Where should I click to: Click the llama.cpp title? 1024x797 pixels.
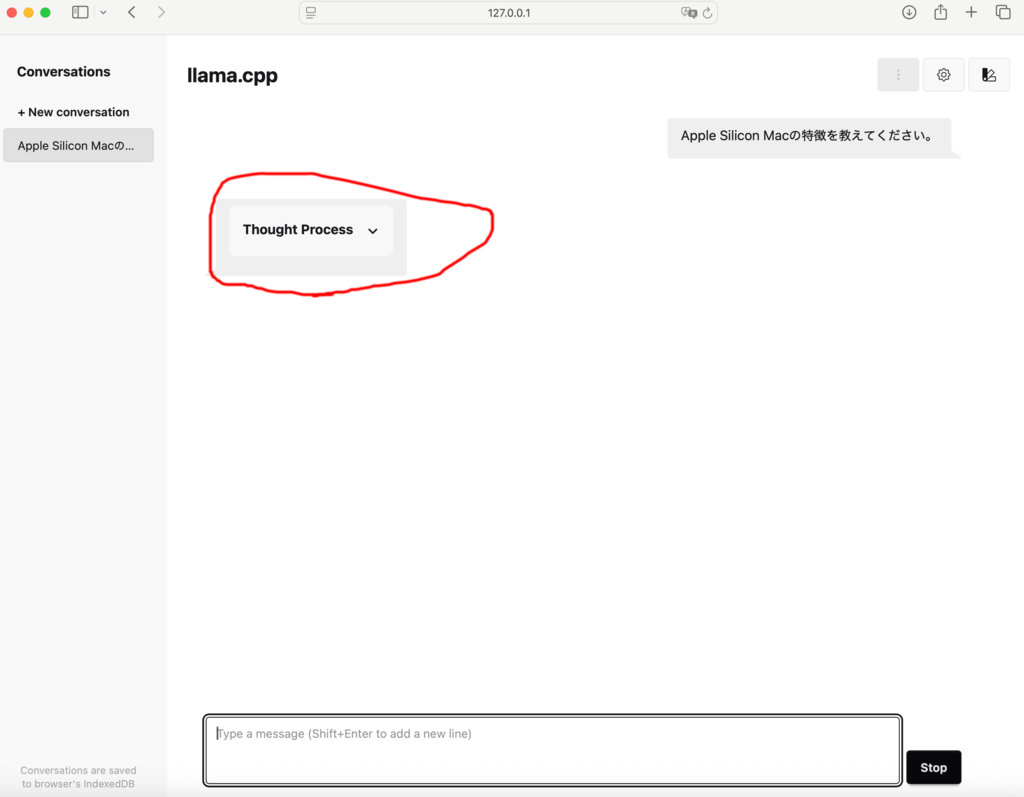[x=232, y=76]
